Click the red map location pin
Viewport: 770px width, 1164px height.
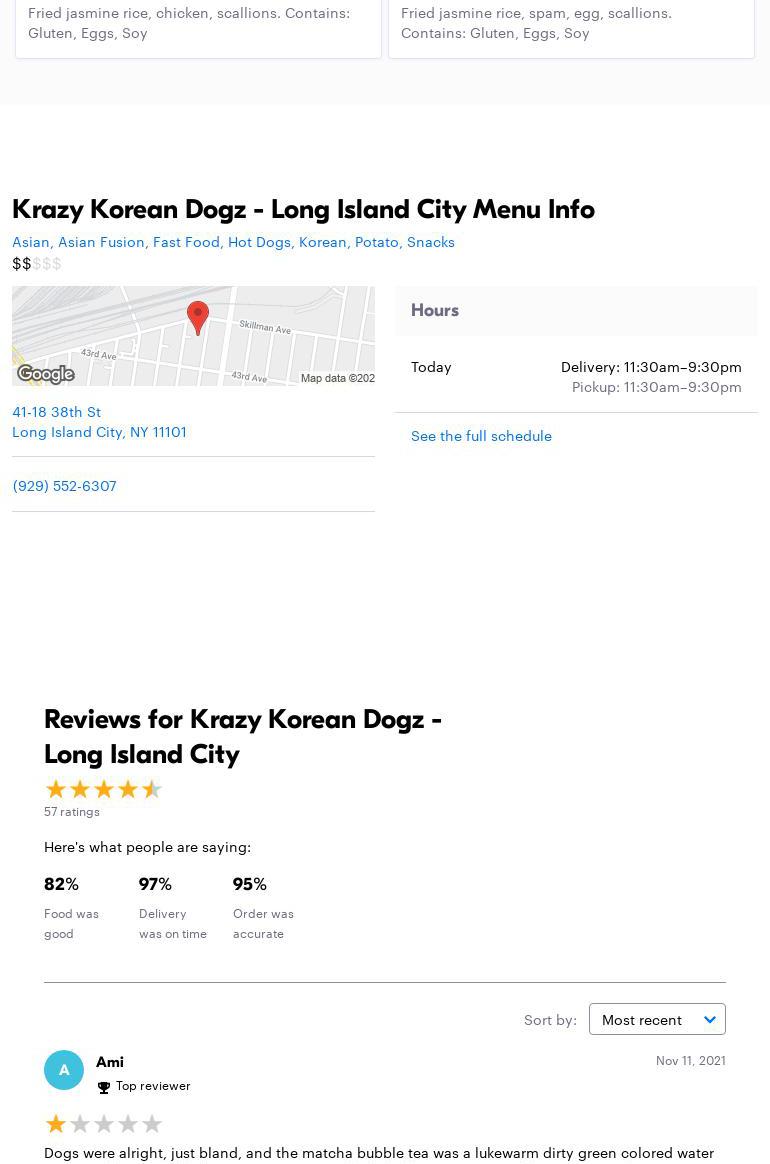click(x=198, y=316)
